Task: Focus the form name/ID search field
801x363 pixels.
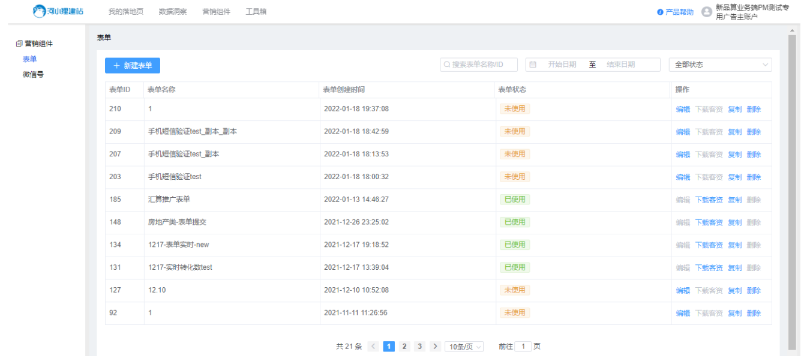Action: tap(479, 65)
